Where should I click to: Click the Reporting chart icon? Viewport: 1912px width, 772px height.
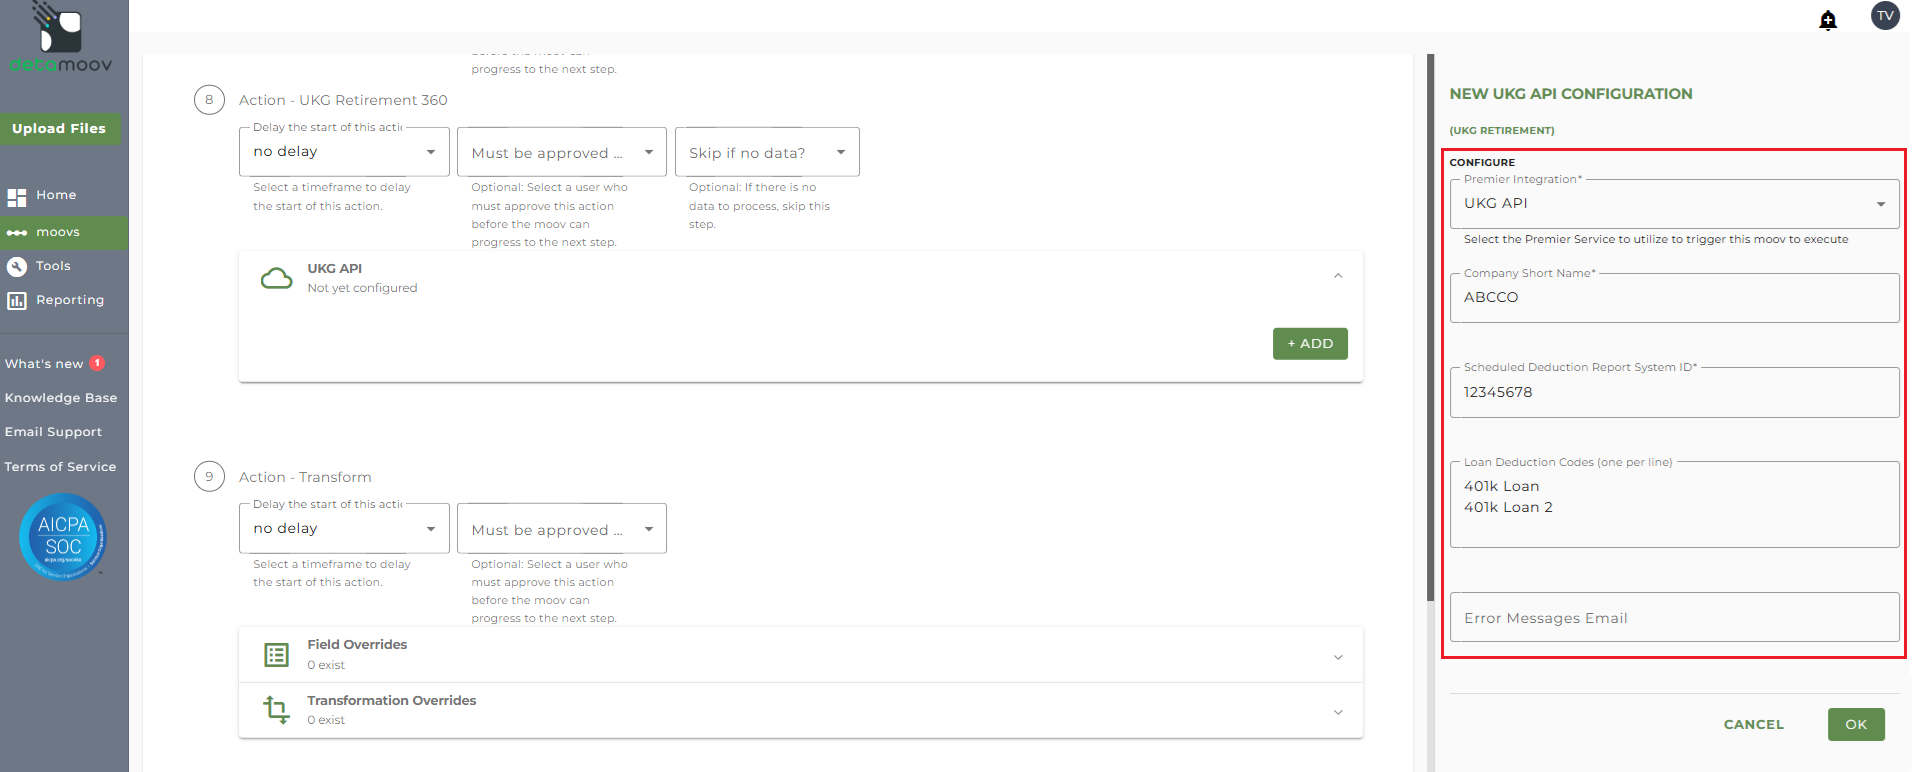pyautogui.click(x=17, y=301)
